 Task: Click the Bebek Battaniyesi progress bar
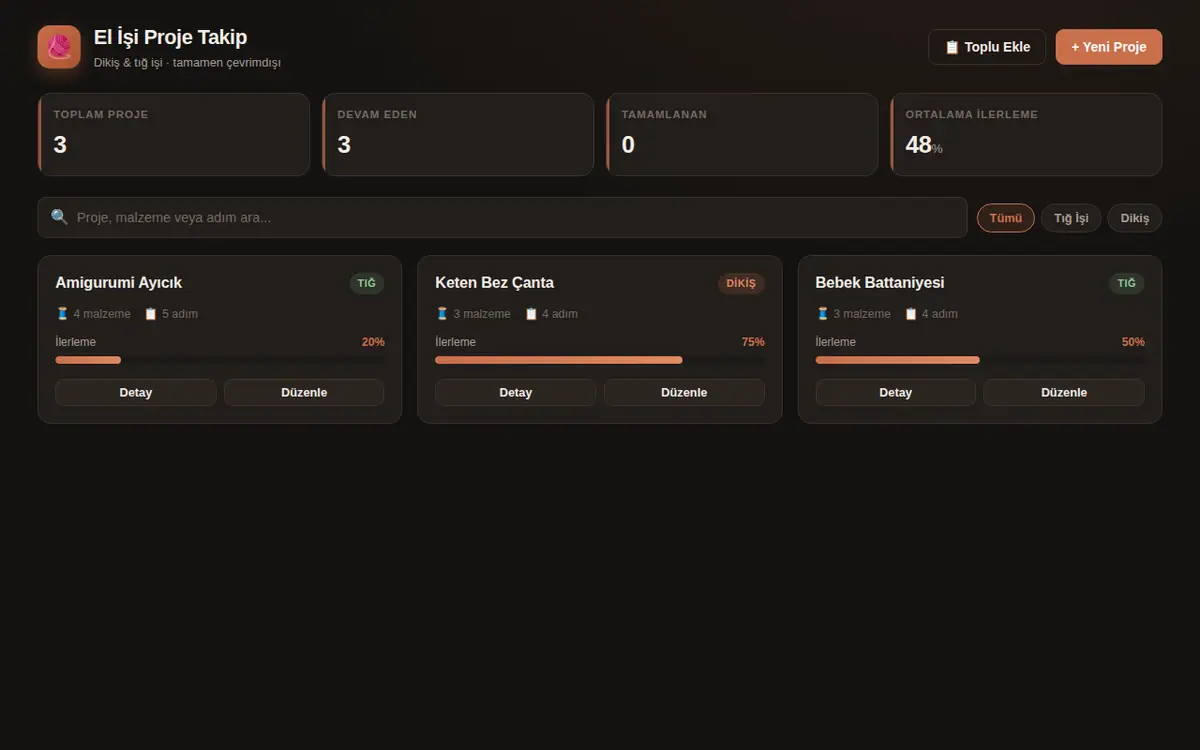980,360
